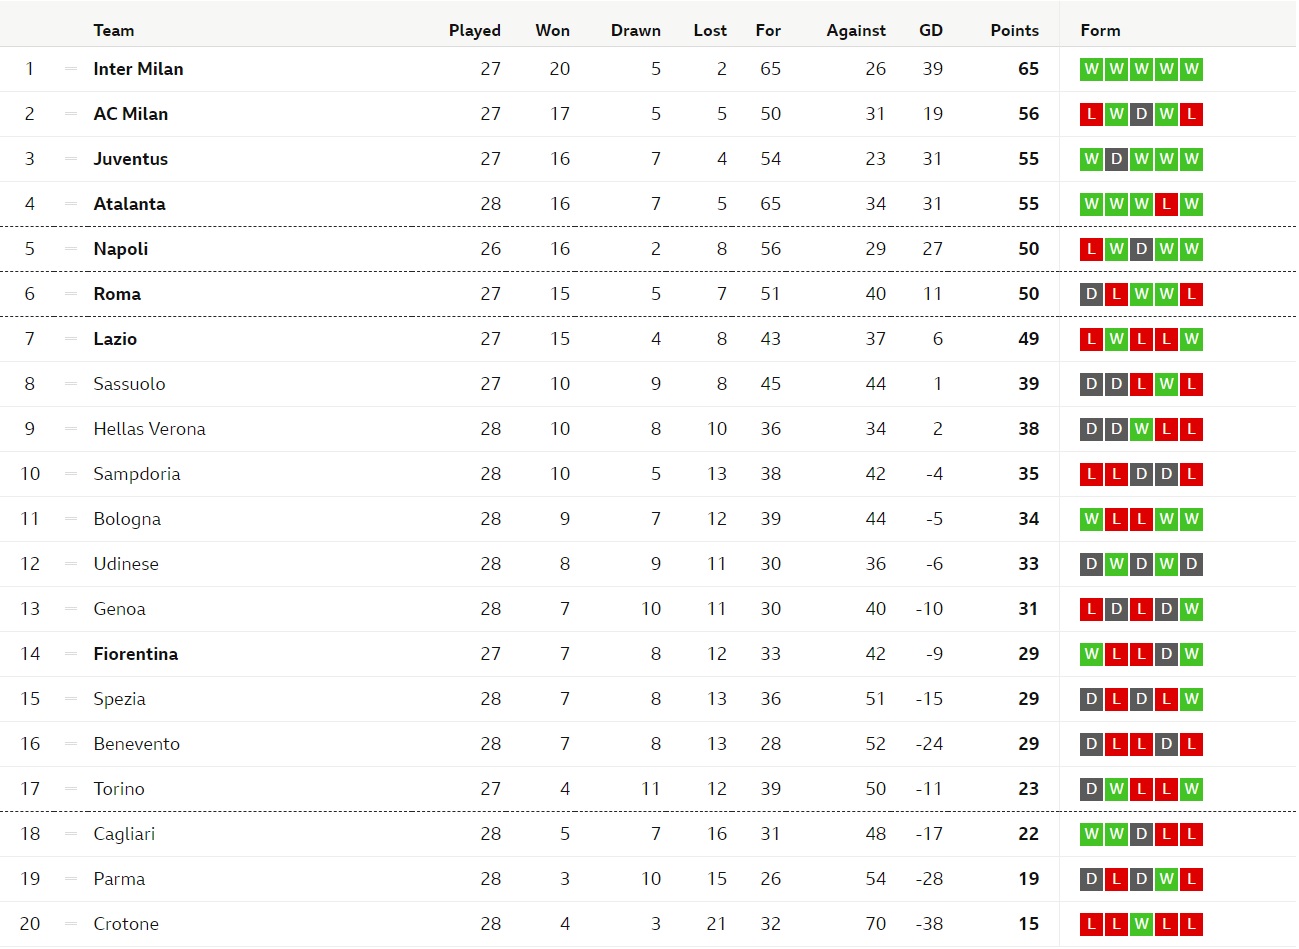Click the Form column header
This screenshot has width=1299, height=949.
(x=1100, y=30)
